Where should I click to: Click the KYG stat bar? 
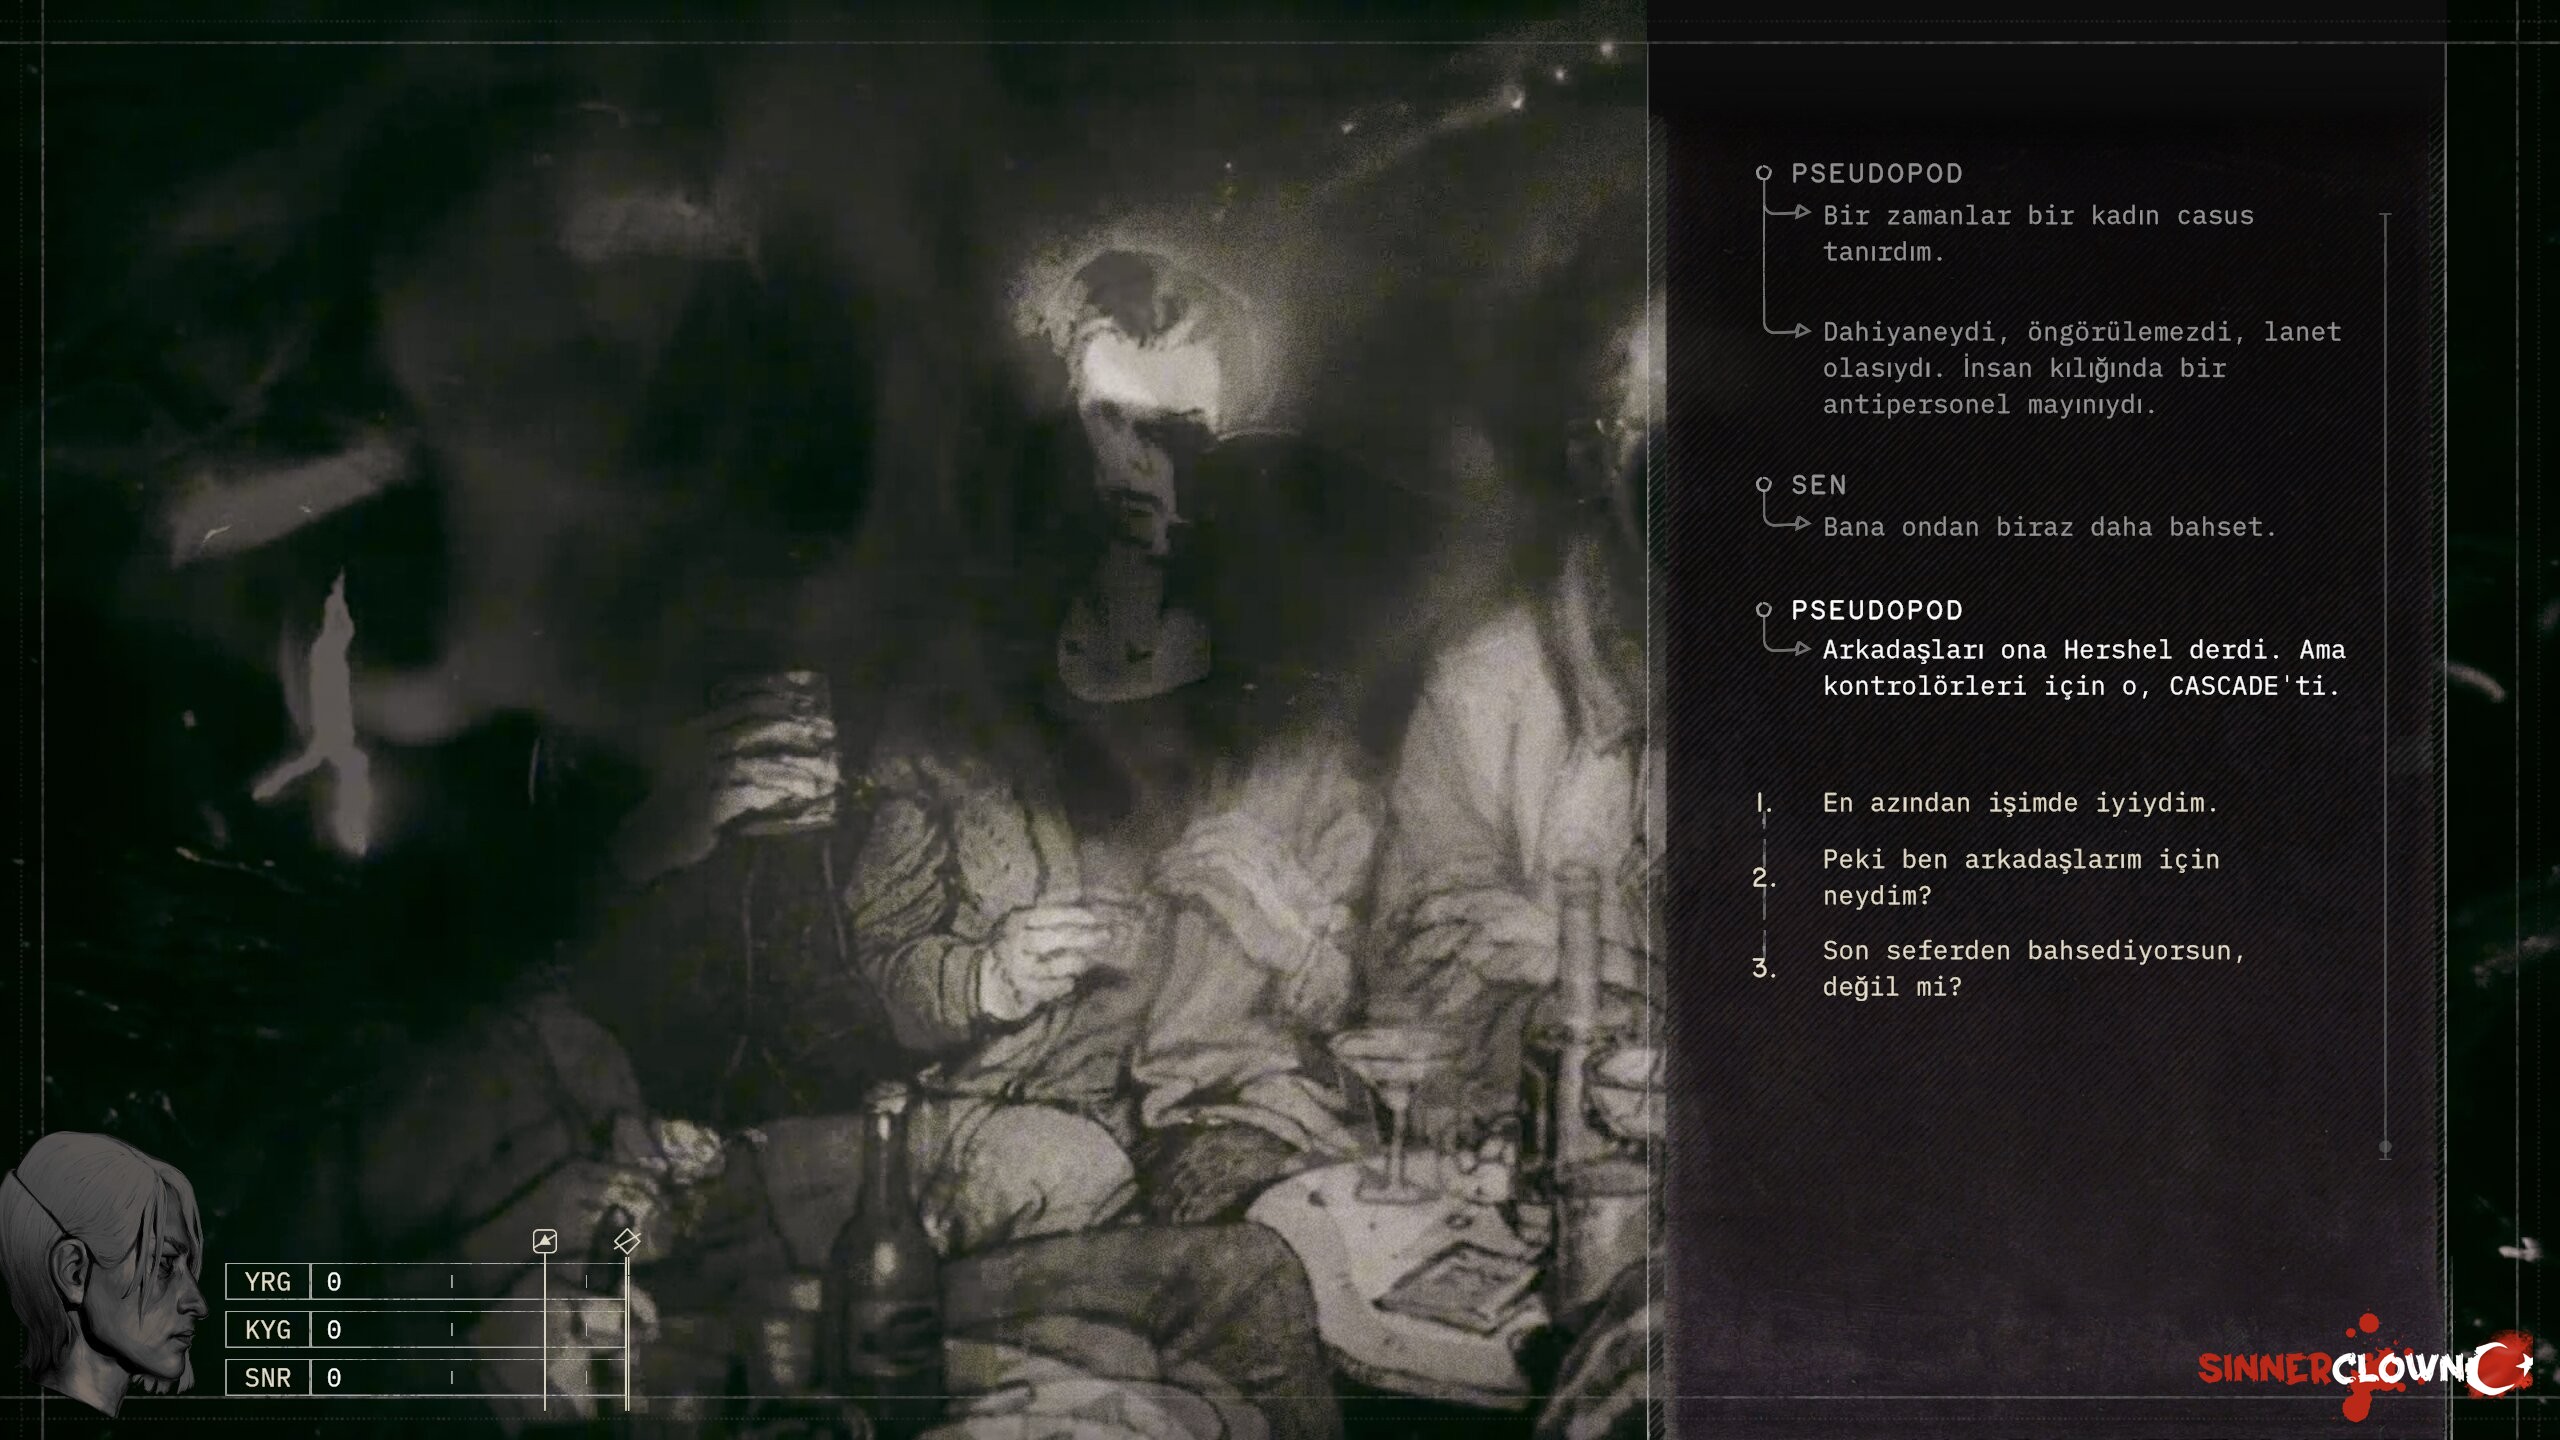(469, 1330)
